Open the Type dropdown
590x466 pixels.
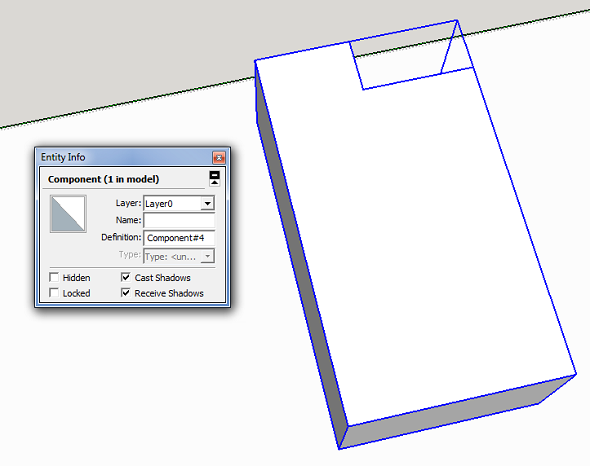[x=207, y=256]
